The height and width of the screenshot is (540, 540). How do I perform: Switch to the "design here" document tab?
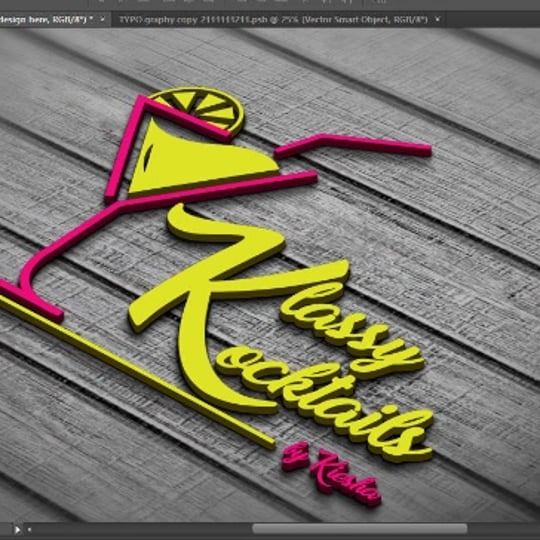(46, 20)
